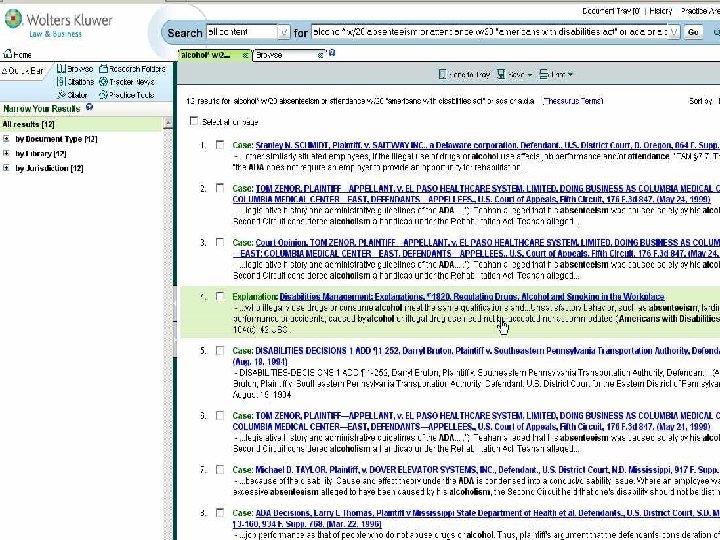Open Research Folders
This screenshot has width=720, height=540.
pyautogui.click(x=132, y=69)
